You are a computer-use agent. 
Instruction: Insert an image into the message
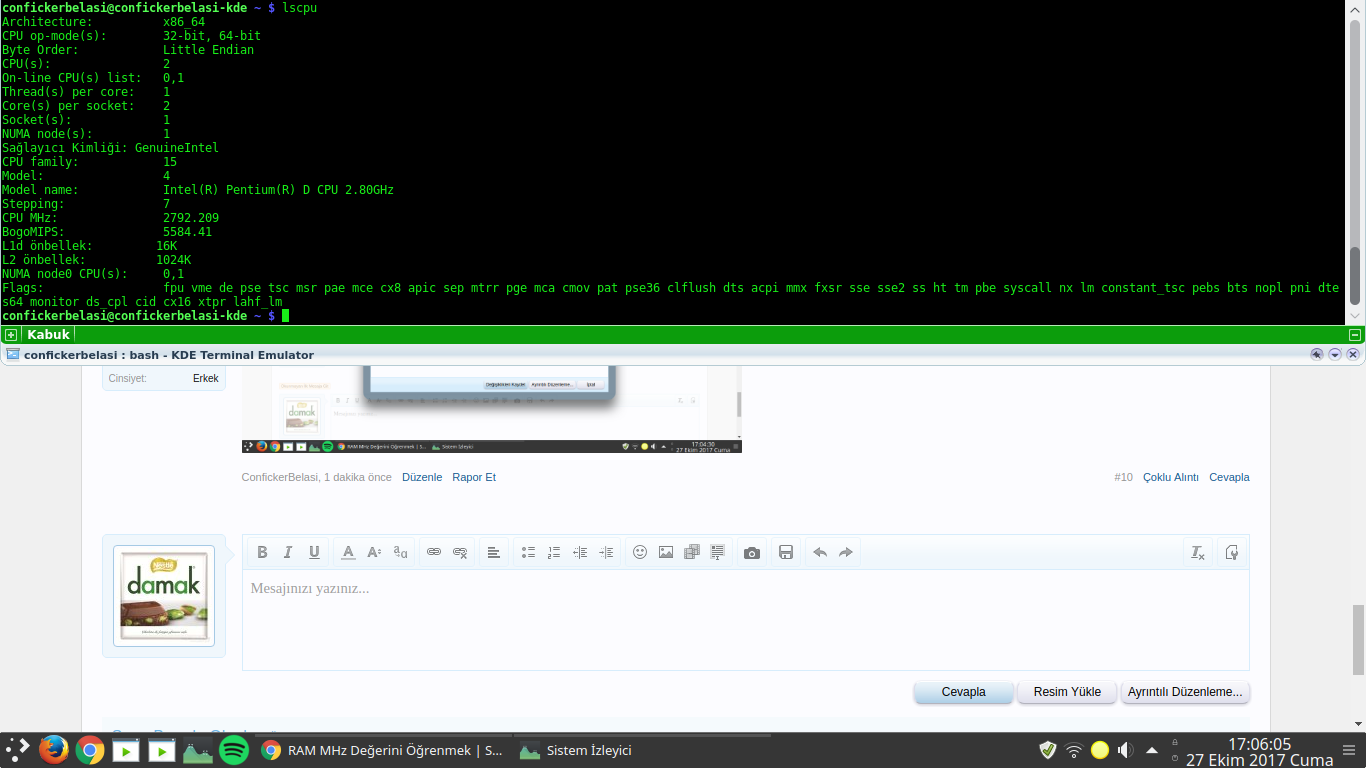tap(666, 552)
